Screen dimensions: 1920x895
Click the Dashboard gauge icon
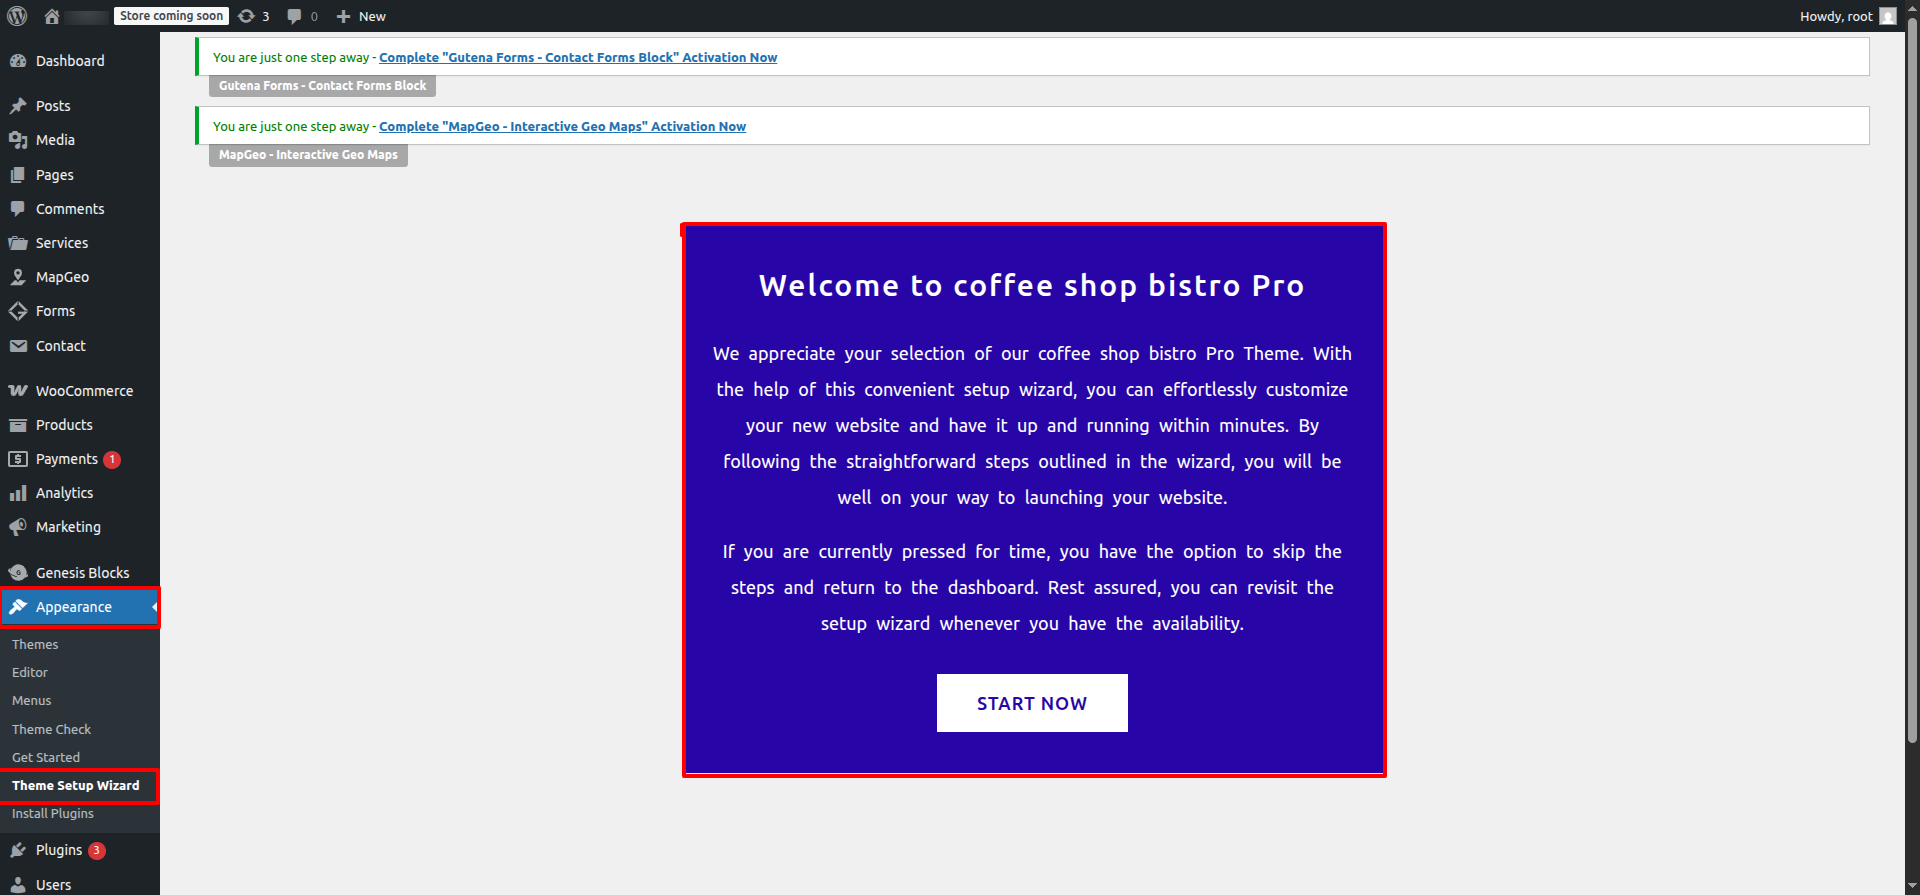pyautogui.click(x=18, y=61)
